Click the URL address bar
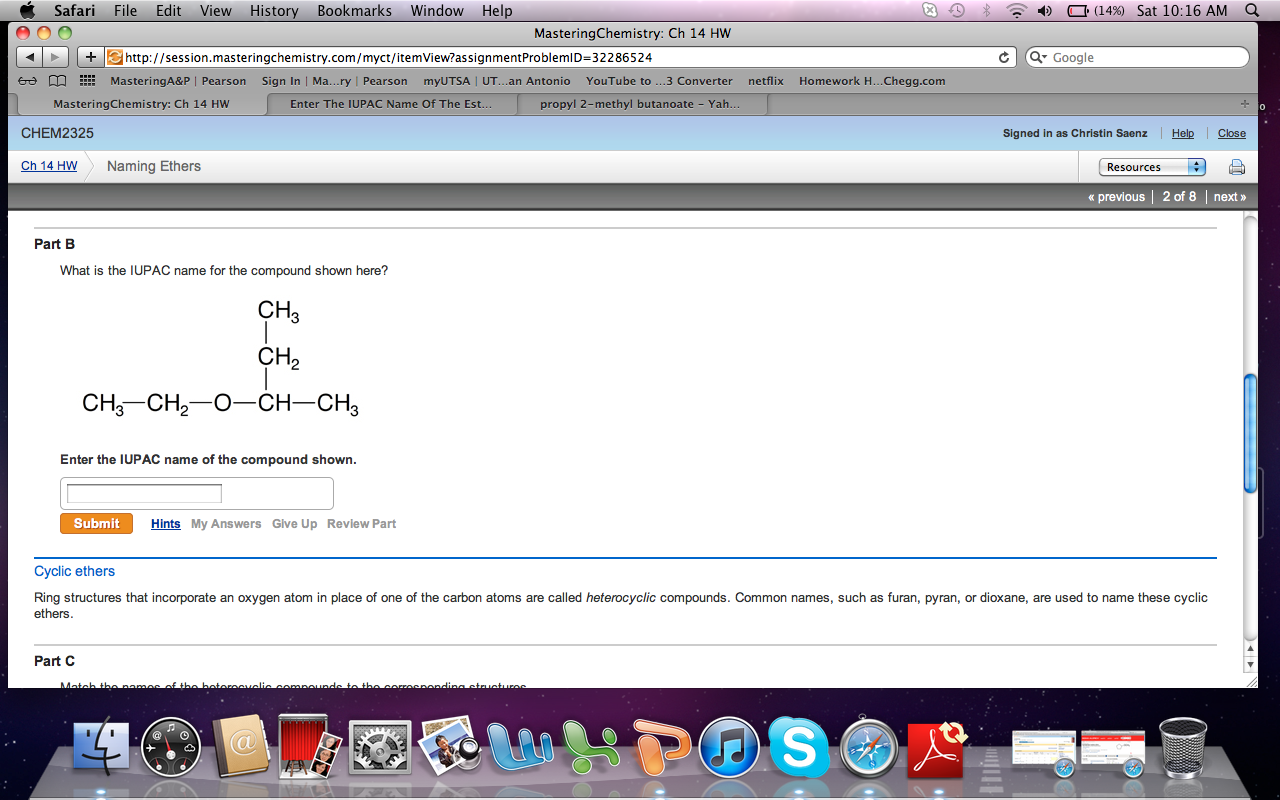The width and height of the screenshot is (1280, 800). click(560, 58)
